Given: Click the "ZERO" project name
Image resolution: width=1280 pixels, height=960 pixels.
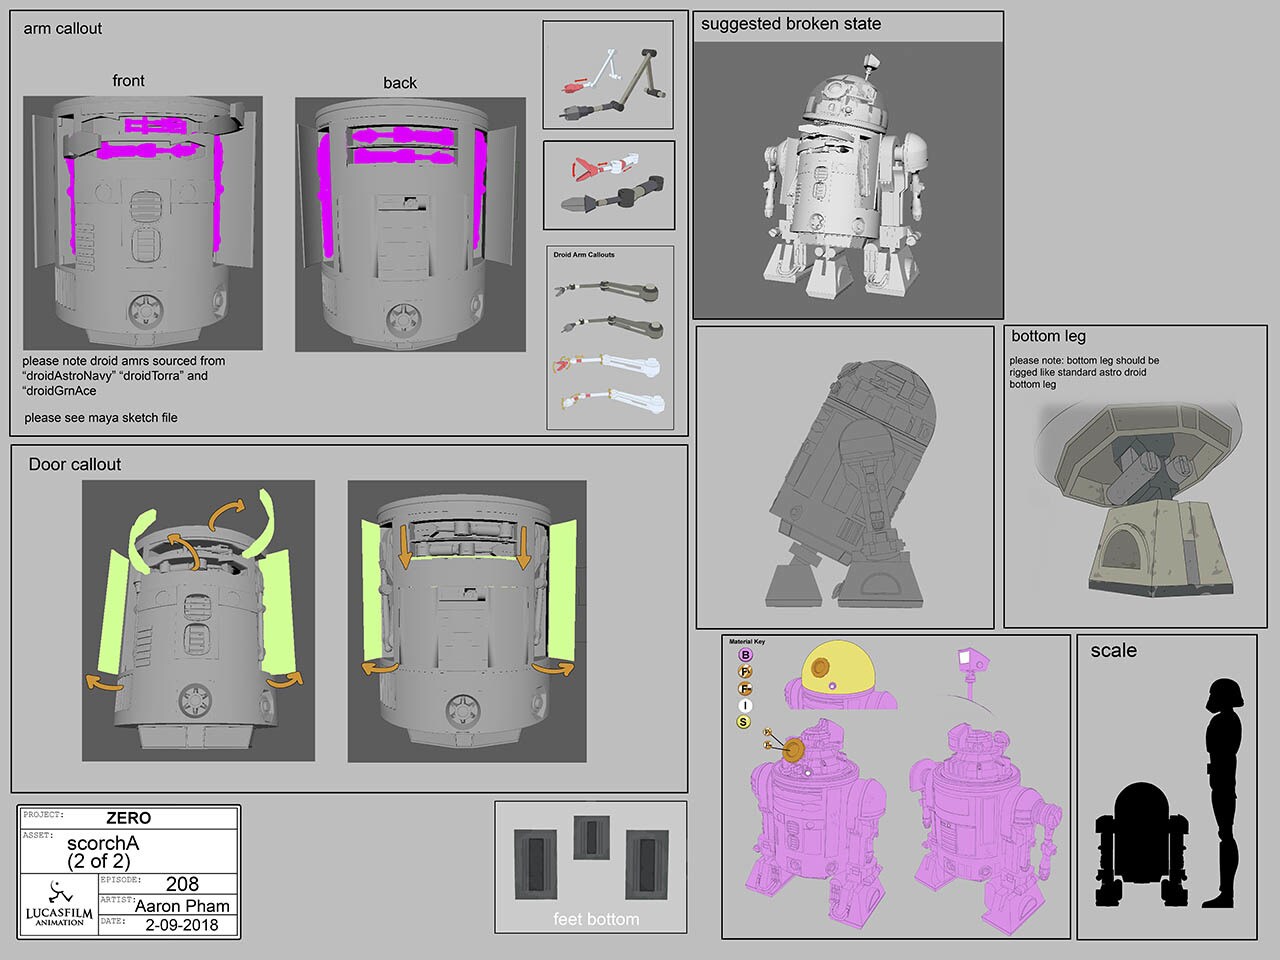Looking at the screenshot, I should [128, 818].
